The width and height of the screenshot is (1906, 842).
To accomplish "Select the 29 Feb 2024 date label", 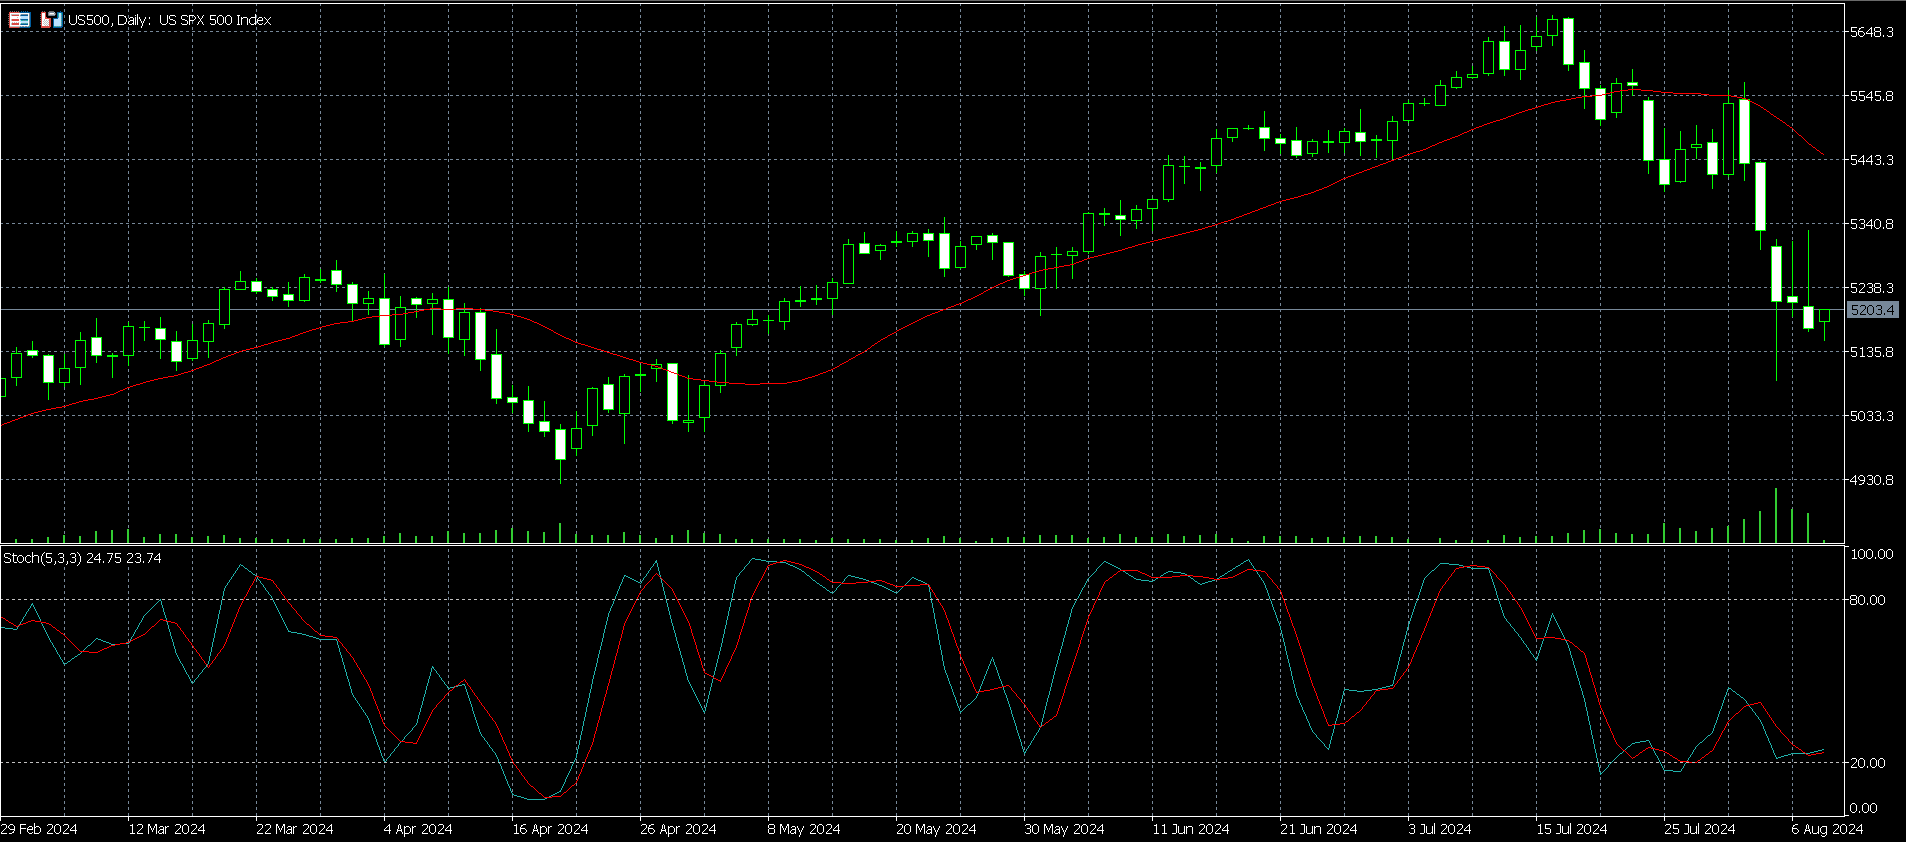I will pyautogui.click(x=39, y=829).
